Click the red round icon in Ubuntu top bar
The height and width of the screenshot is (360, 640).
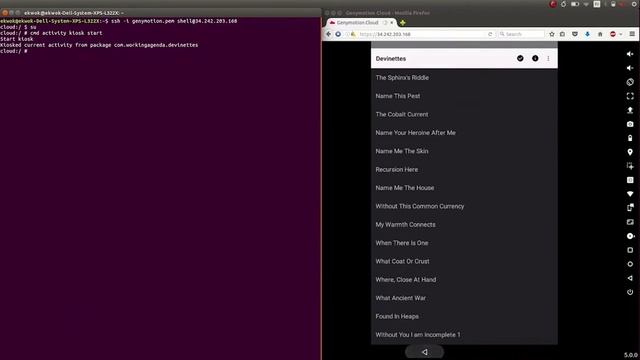click(553, 4)
